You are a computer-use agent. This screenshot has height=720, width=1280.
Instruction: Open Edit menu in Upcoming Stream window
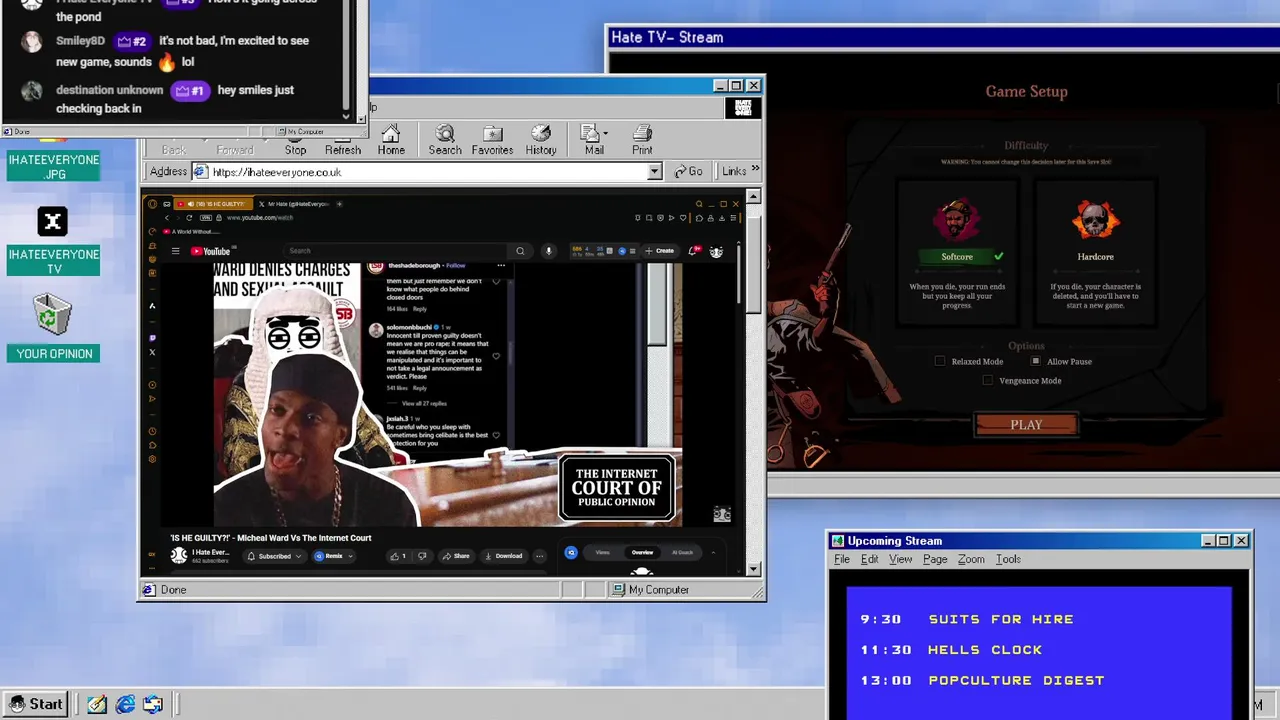[870, 559]
